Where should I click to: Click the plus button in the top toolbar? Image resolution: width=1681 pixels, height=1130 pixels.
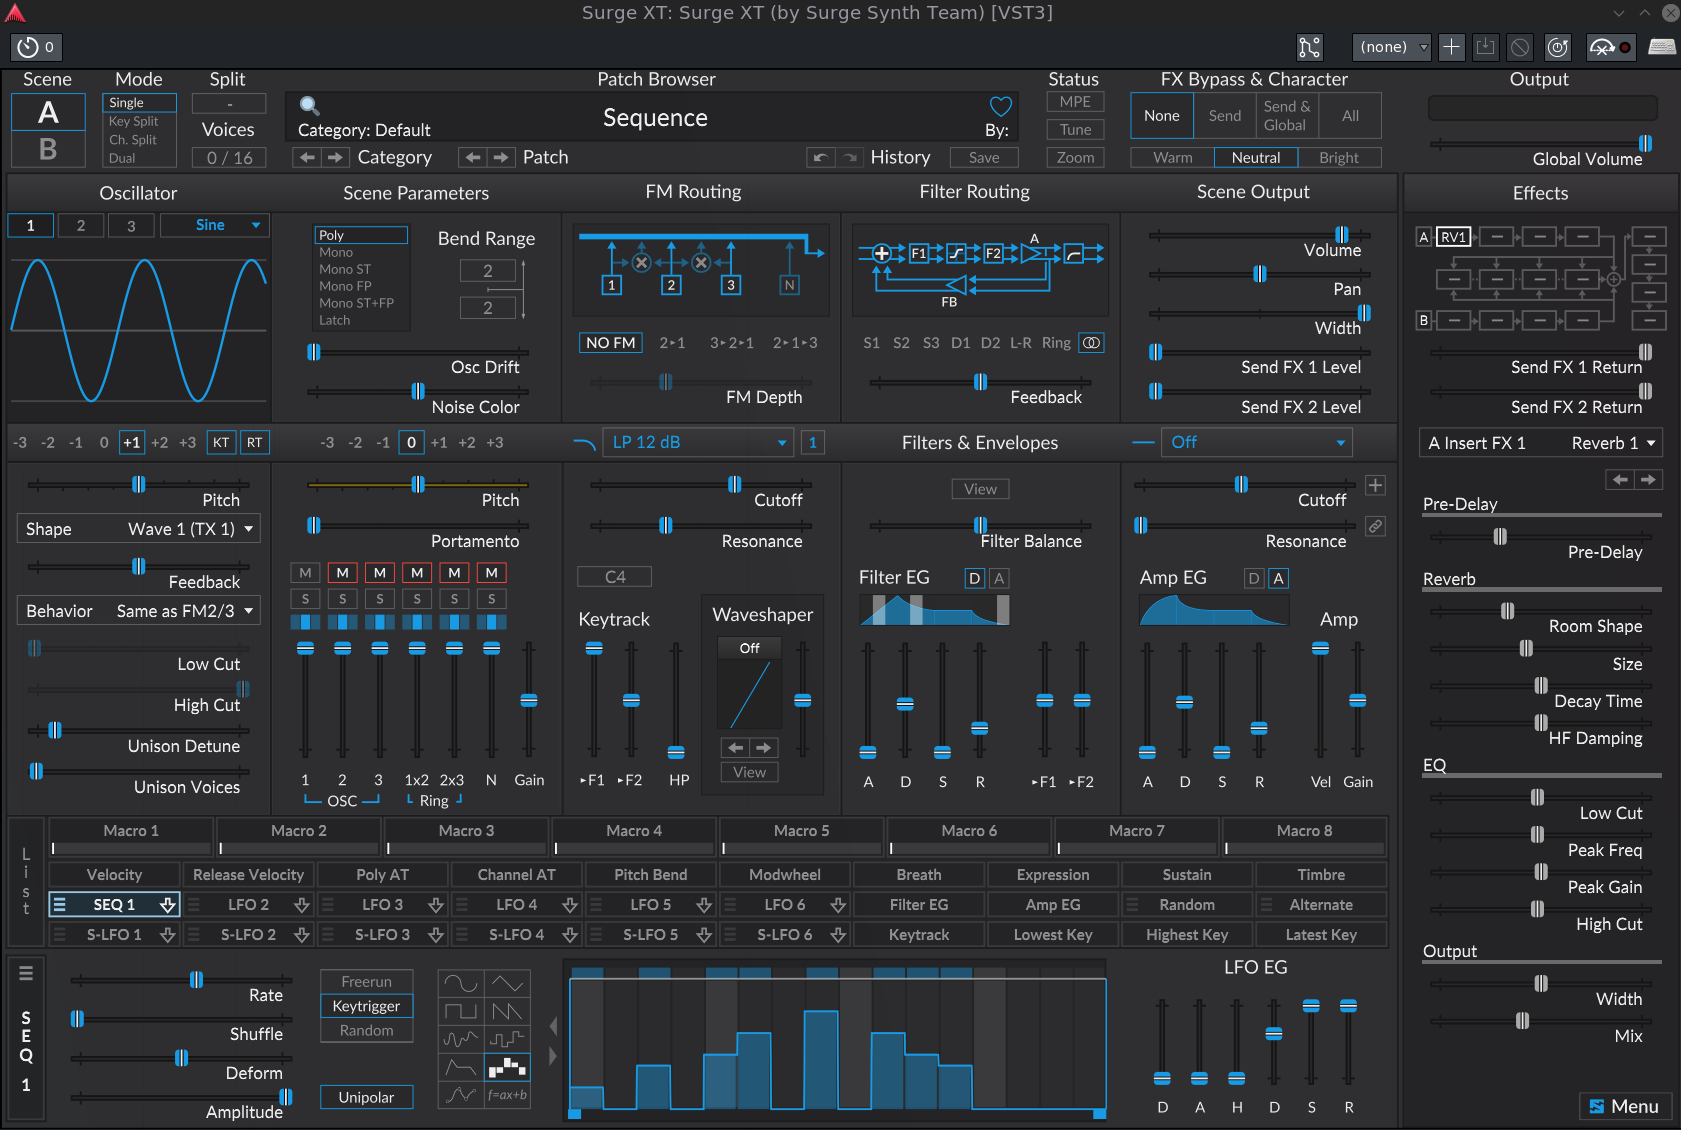(x=1452, y=47)
